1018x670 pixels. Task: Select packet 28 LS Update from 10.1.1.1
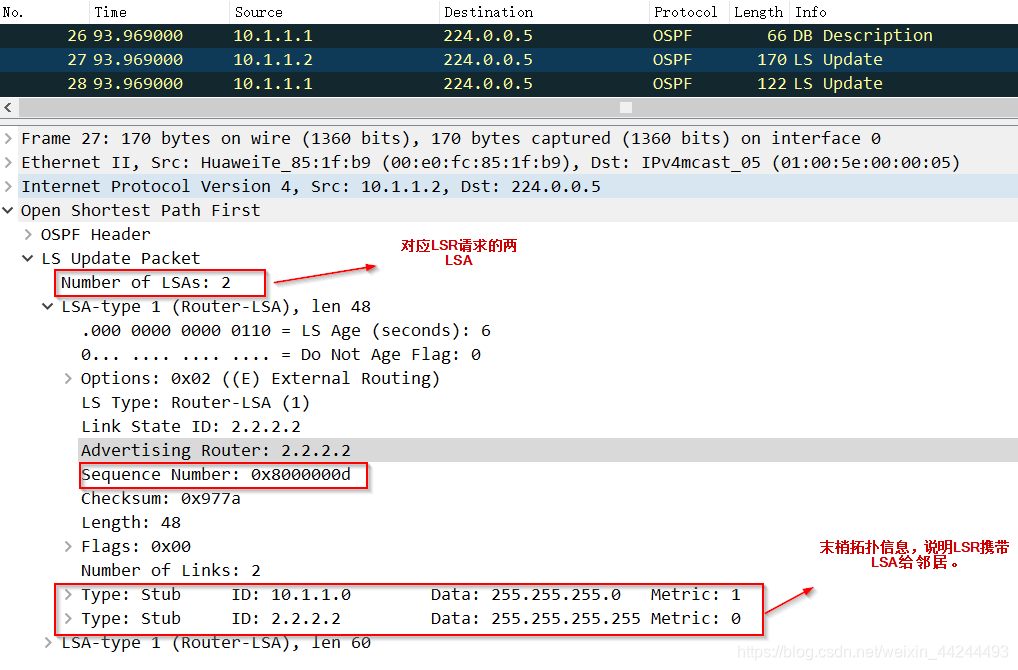[x=509, y=84]
